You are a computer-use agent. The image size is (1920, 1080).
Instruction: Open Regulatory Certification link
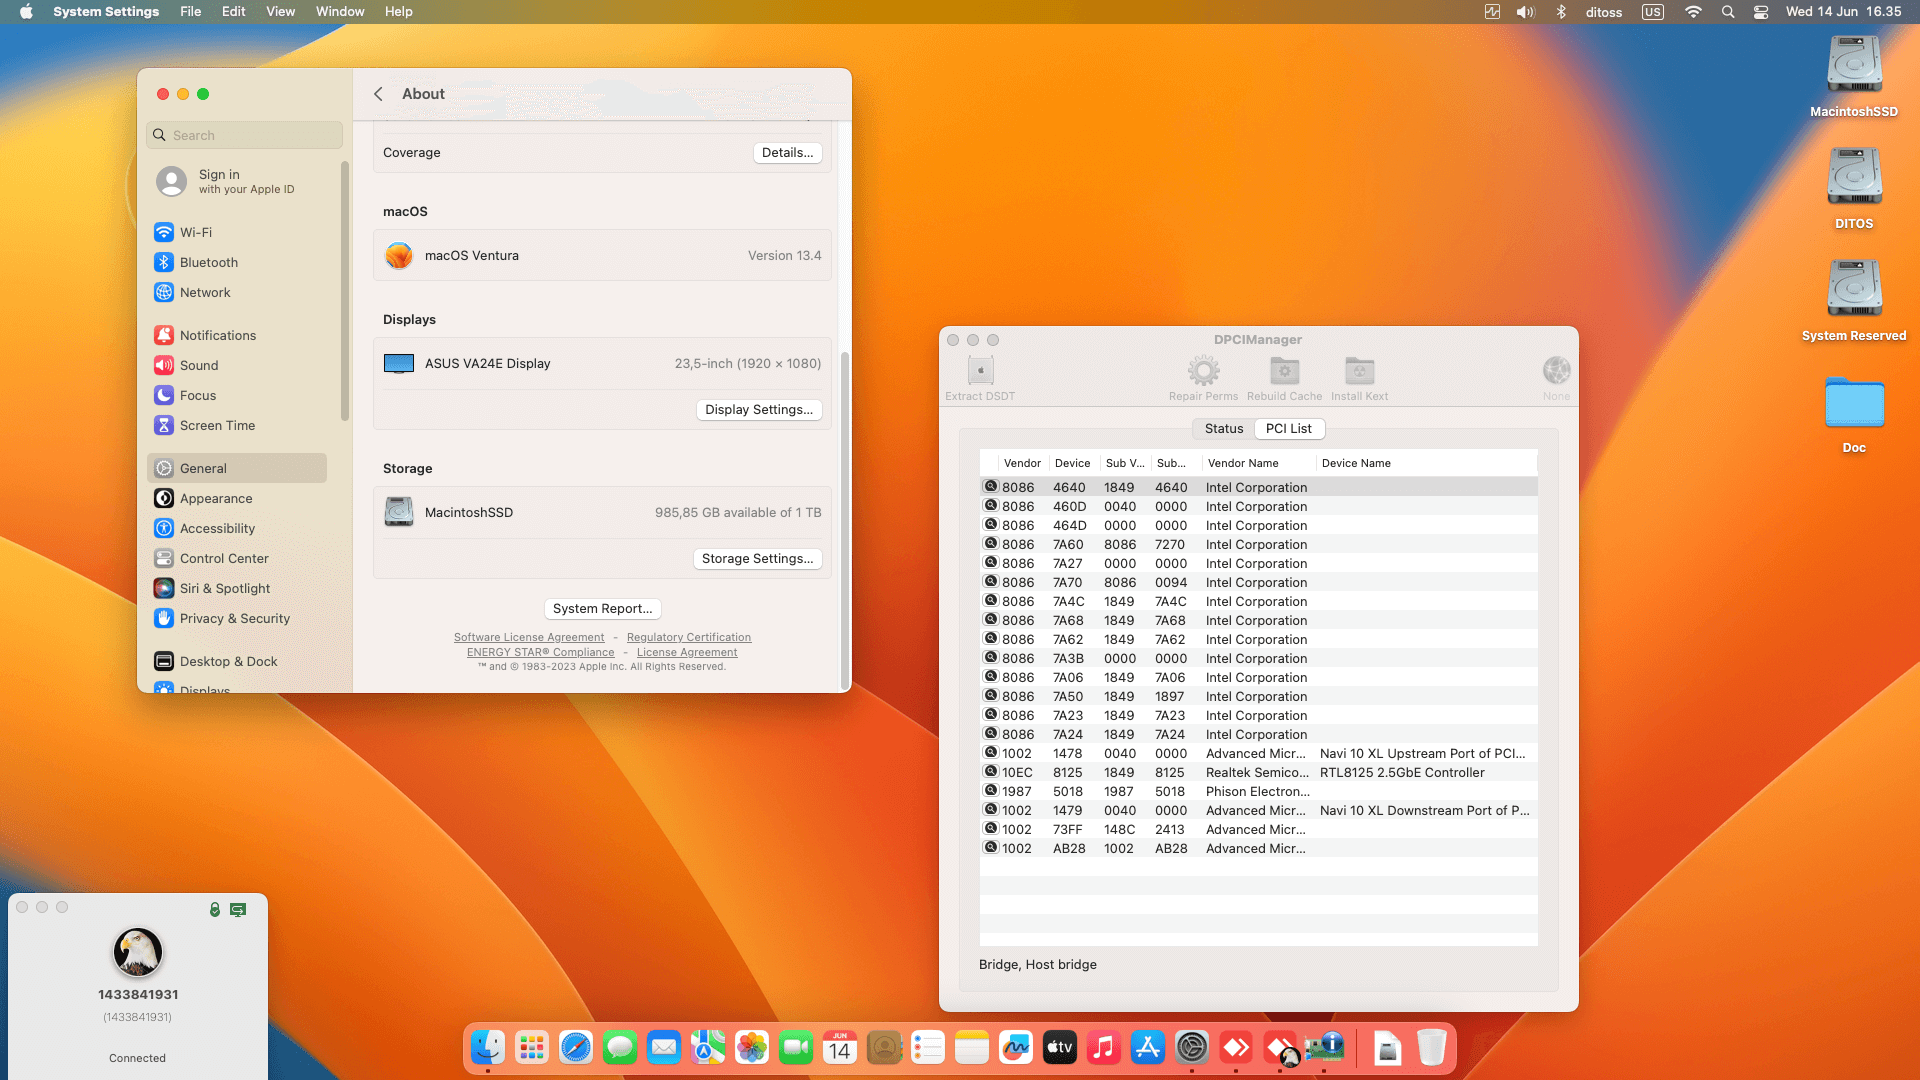click(689, 637)
